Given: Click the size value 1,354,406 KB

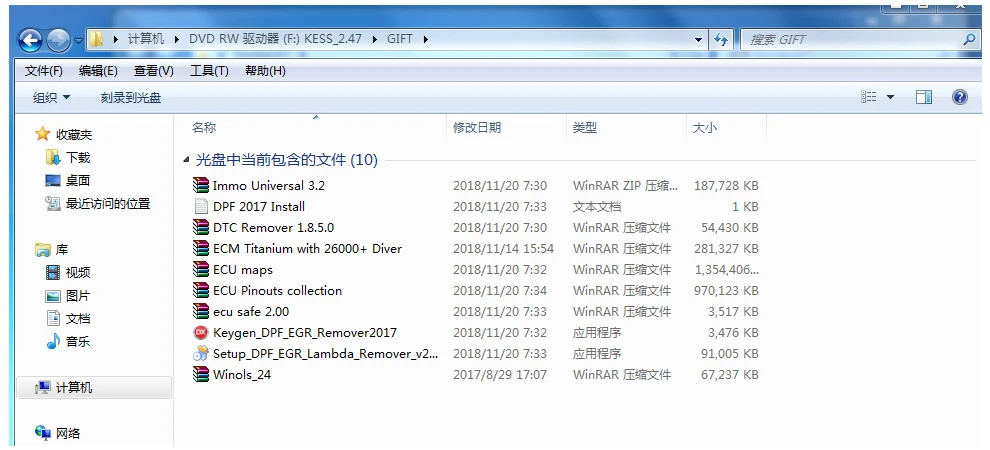Looking at the screenshot, I should coord(726,269).
